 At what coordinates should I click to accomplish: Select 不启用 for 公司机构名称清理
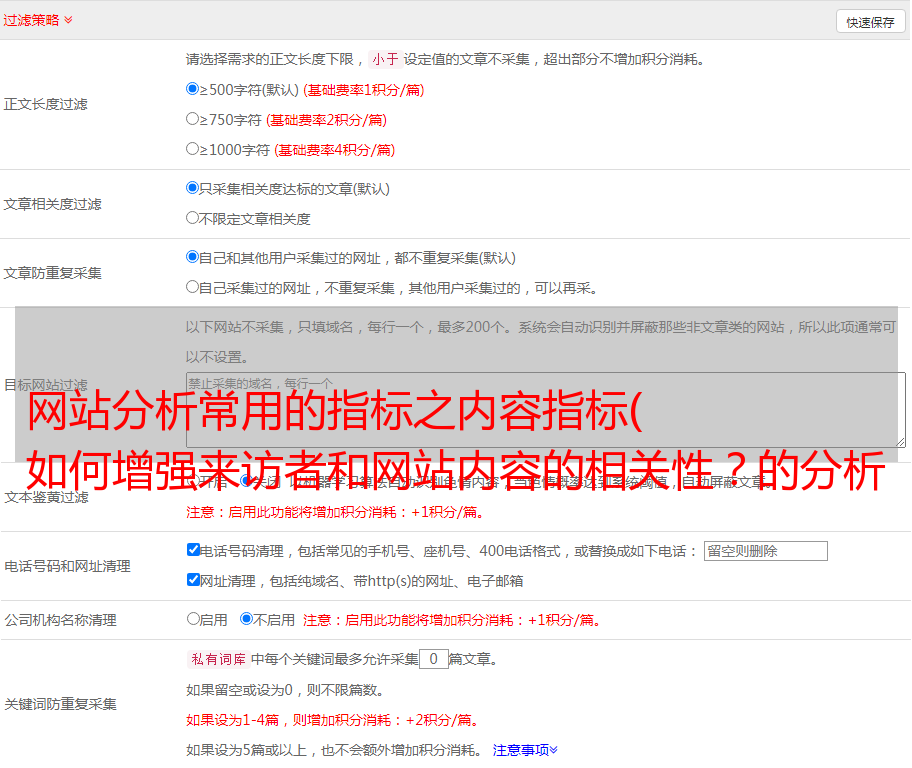pos(246,619)
